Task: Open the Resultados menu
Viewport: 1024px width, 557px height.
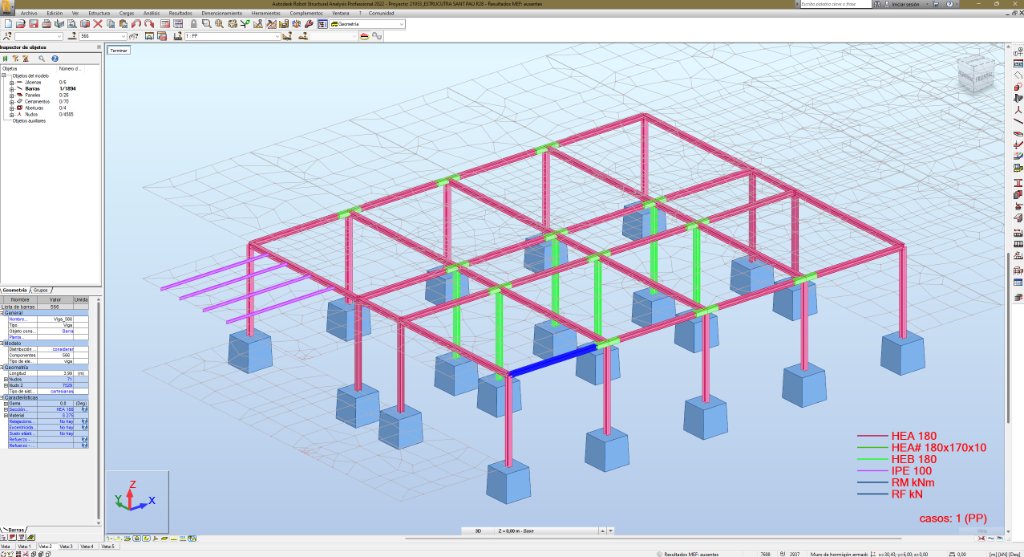Action: [181, 13]
